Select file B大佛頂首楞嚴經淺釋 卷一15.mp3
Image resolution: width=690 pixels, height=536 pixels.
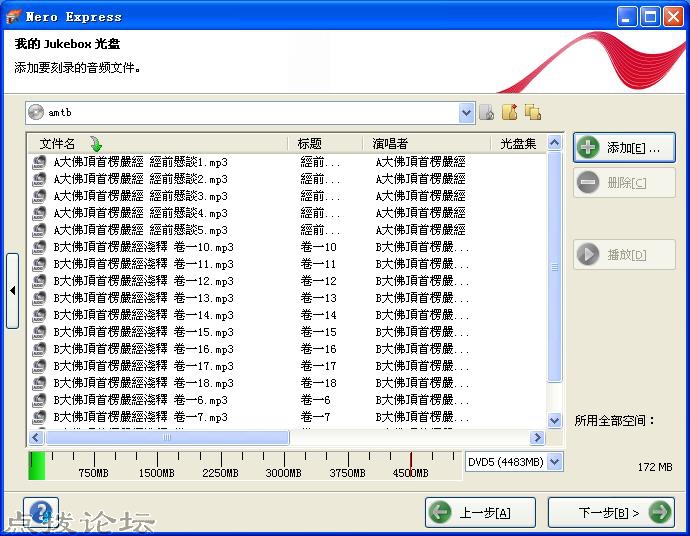coord(143,332)
